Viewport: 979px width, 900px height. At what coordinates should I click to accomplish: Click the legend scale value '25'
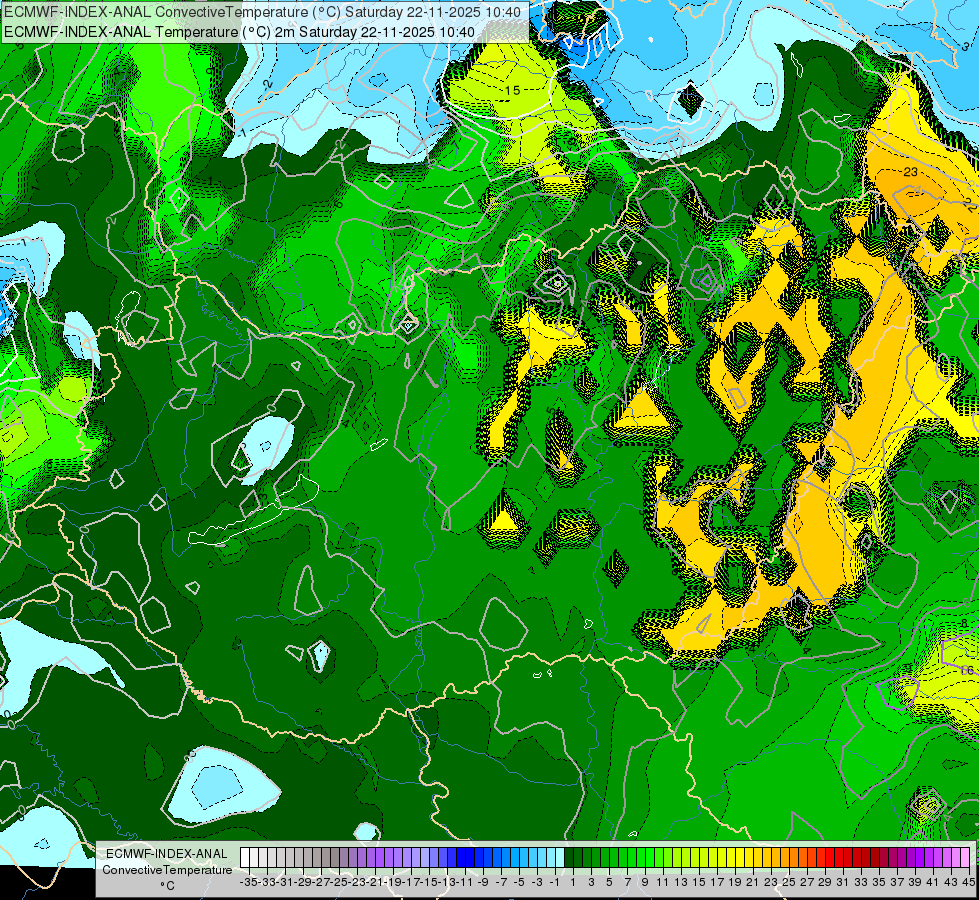coord(789,883)
